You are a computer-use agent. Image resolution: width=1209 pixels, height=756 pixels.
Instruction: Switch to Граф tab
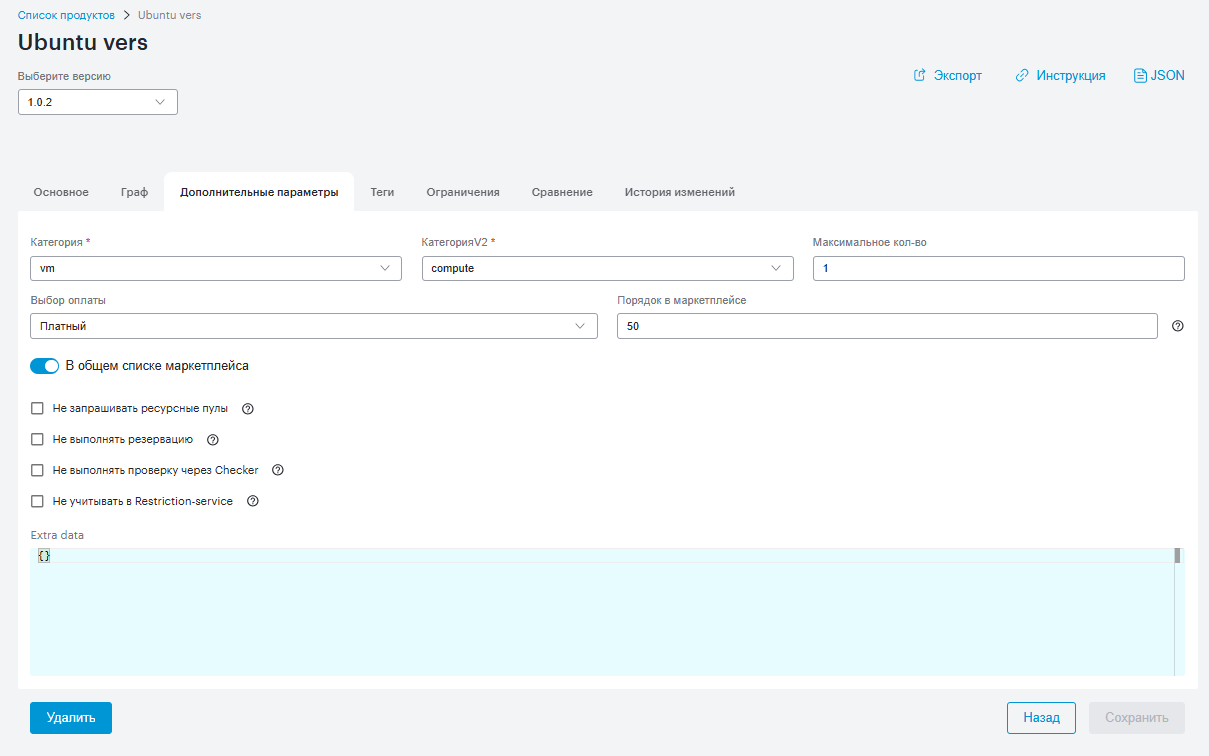134,192
